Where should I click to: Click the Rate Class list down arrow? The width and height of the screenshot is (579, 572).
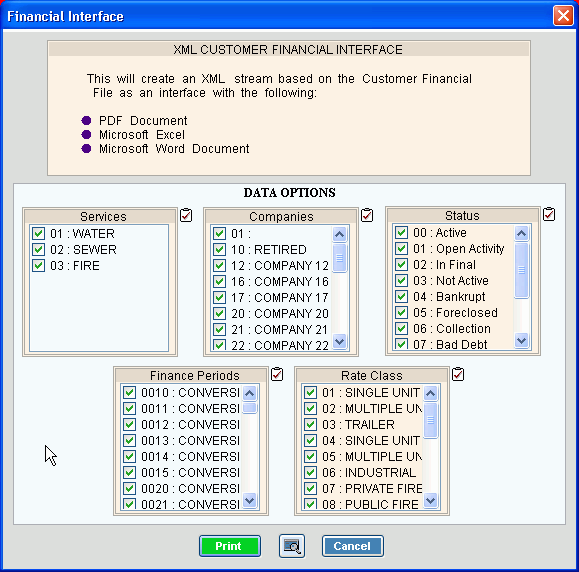(x=431, y=500)
